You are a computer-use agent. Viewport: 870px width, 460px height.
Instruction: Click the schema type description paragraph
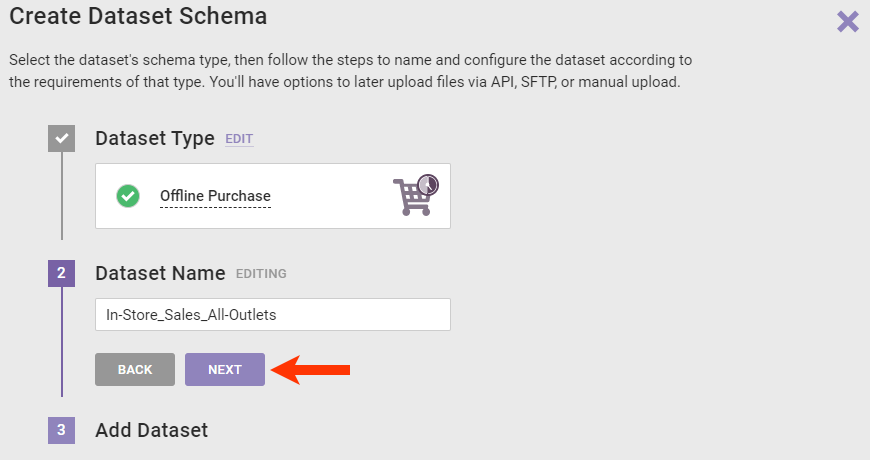point(350,71)
